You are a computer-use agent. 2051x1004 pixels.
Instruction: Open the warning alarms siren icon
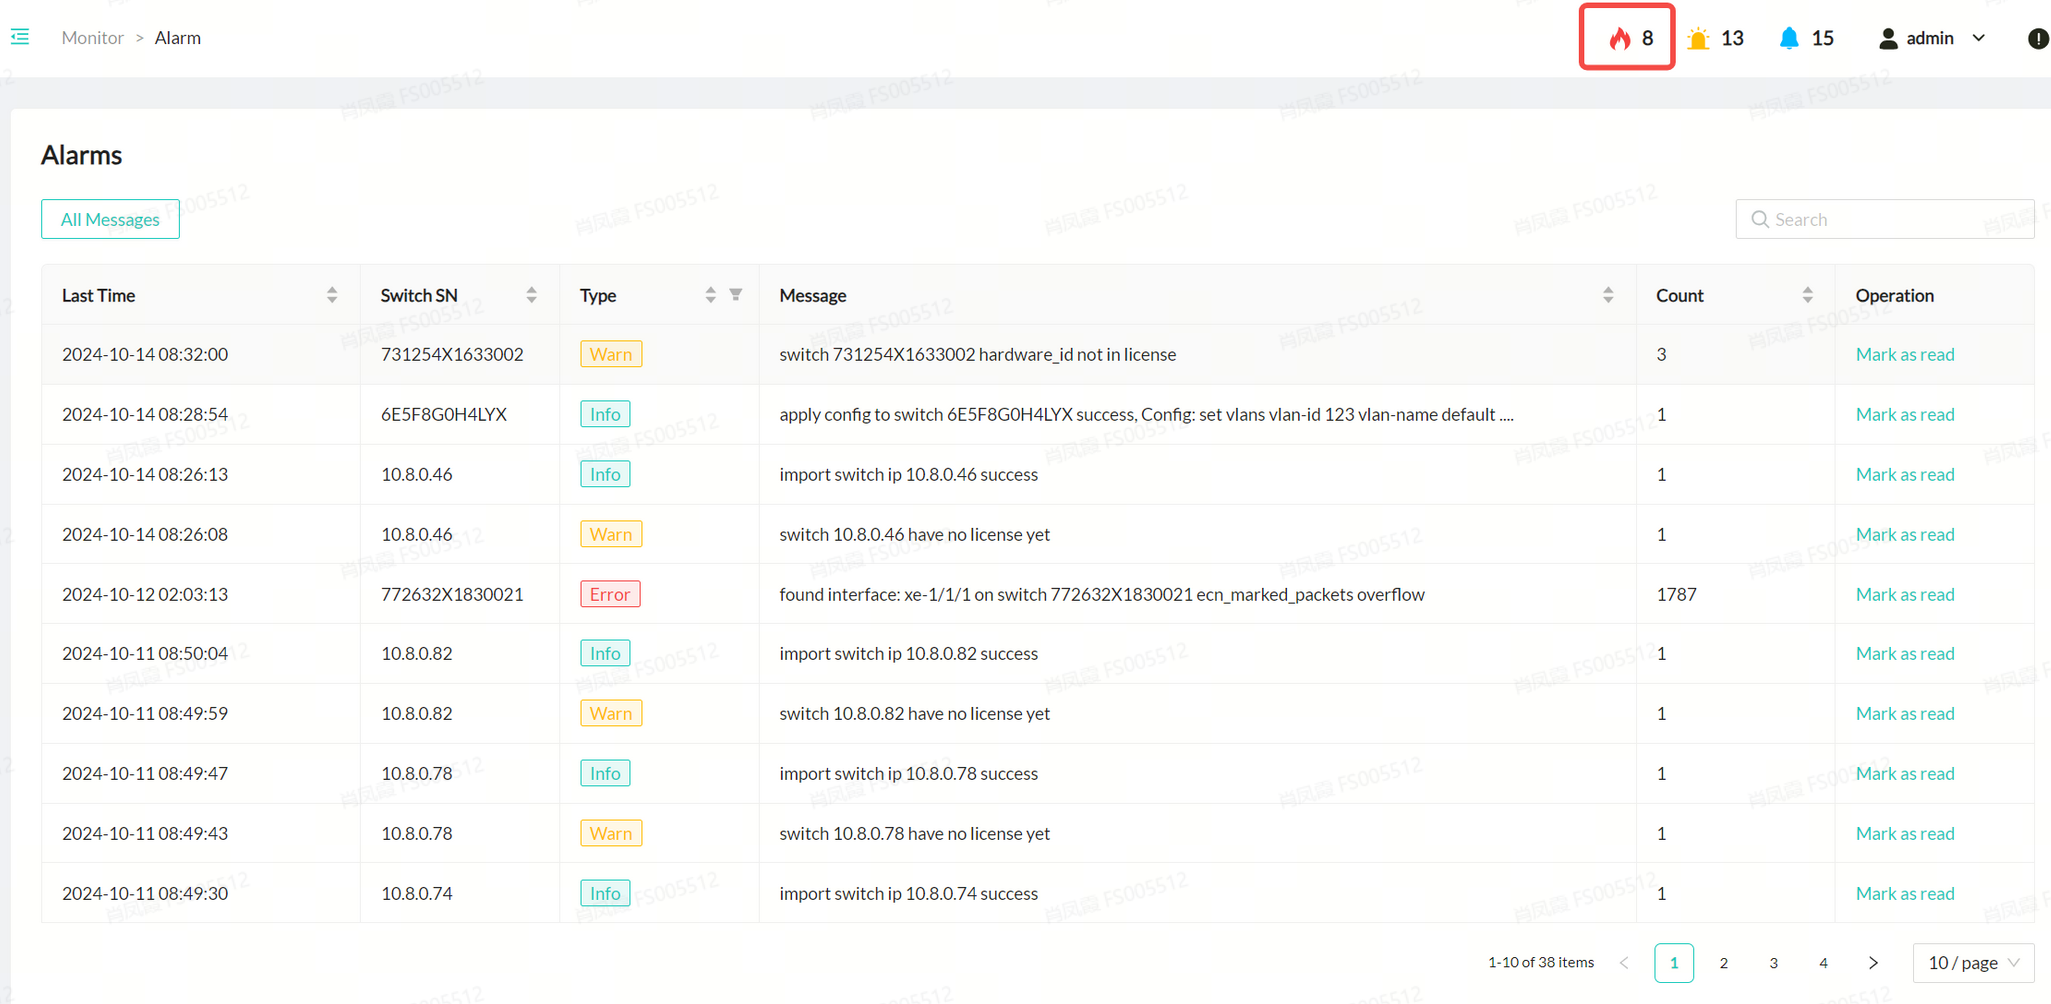(x=1698, y=38)
